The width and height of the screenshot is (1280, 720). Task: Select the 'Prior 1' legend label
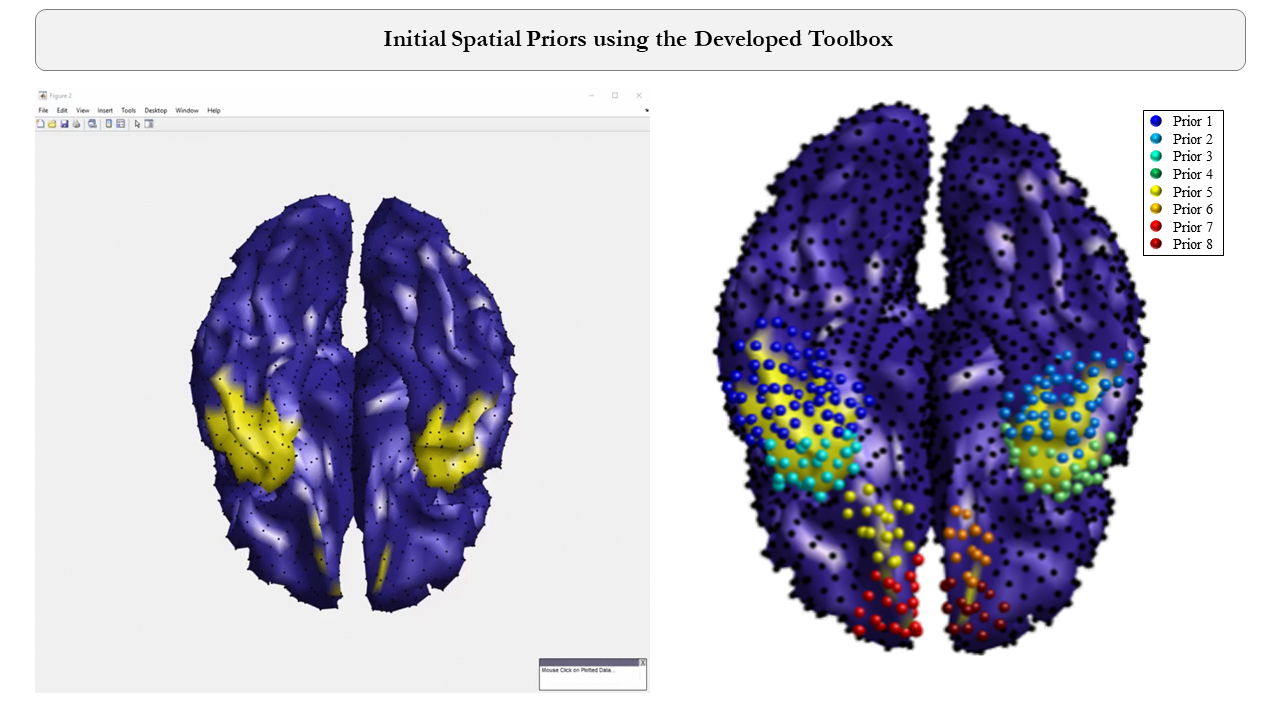[1193, 121]
